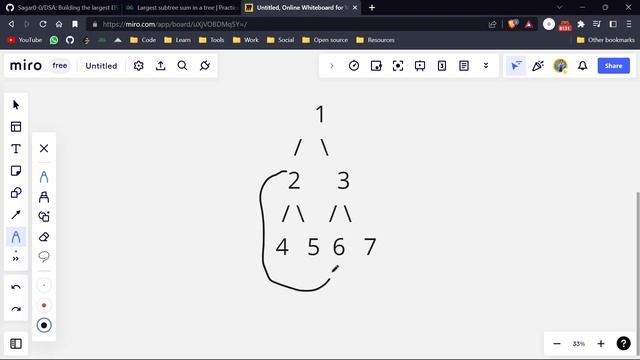This screenshot has height=360, width=640.
Task: Reload the page
Action: pos(42,24)
